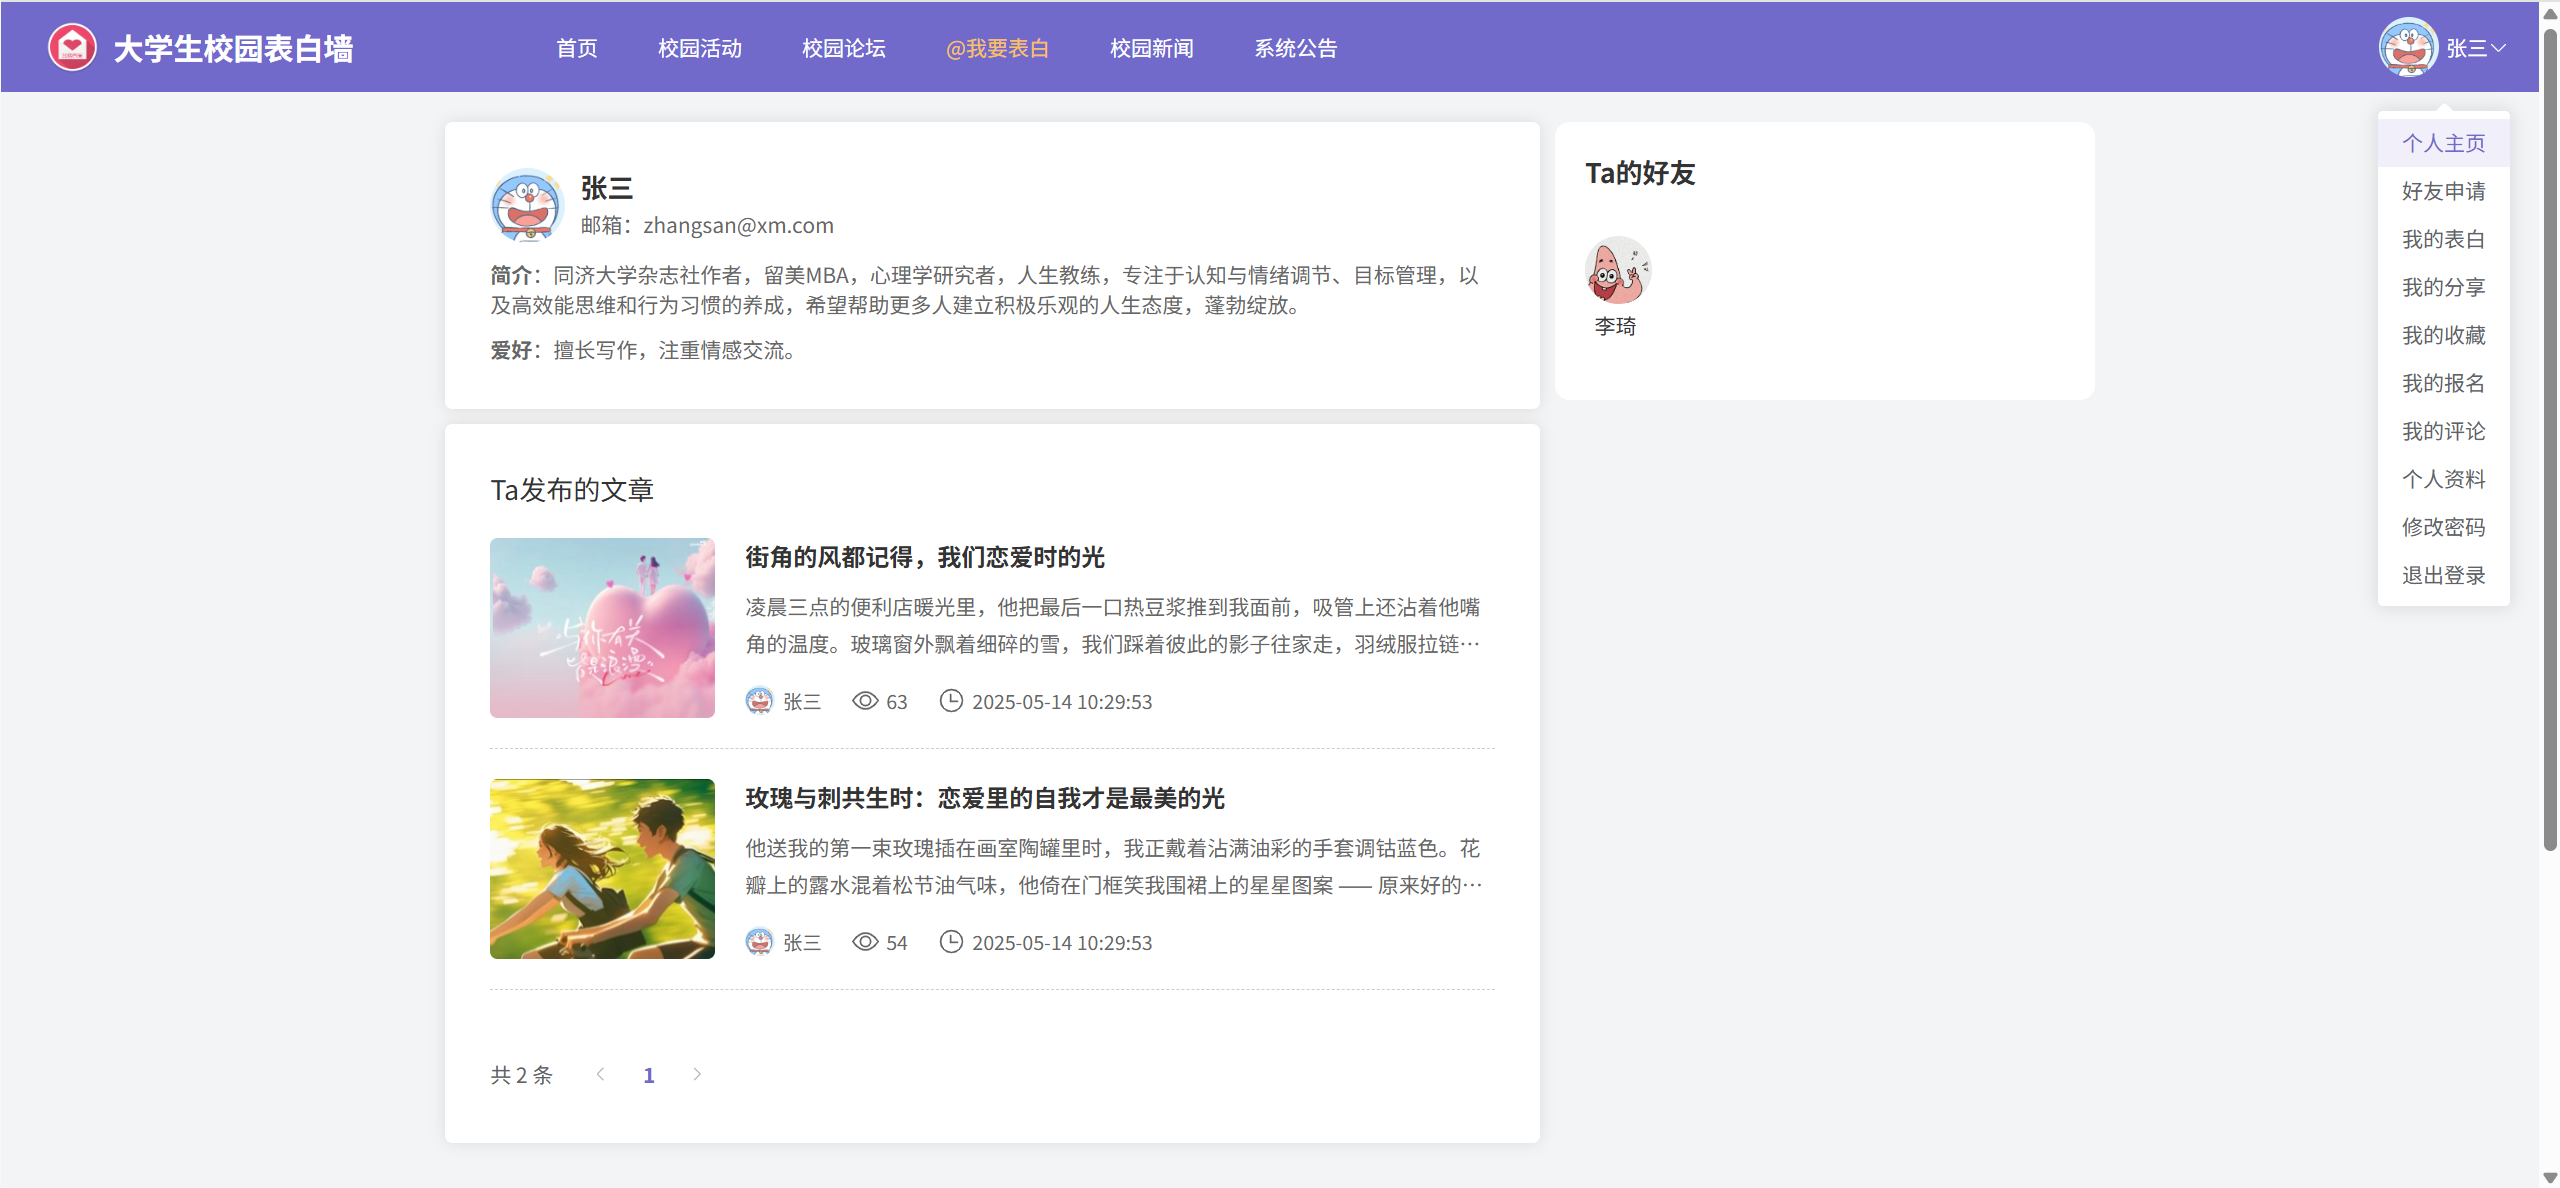Choose 我的收藏 in user dropdown
Image resolution: width=2560 pixels, height=1188 pixels.
[x=2443, y=335]
